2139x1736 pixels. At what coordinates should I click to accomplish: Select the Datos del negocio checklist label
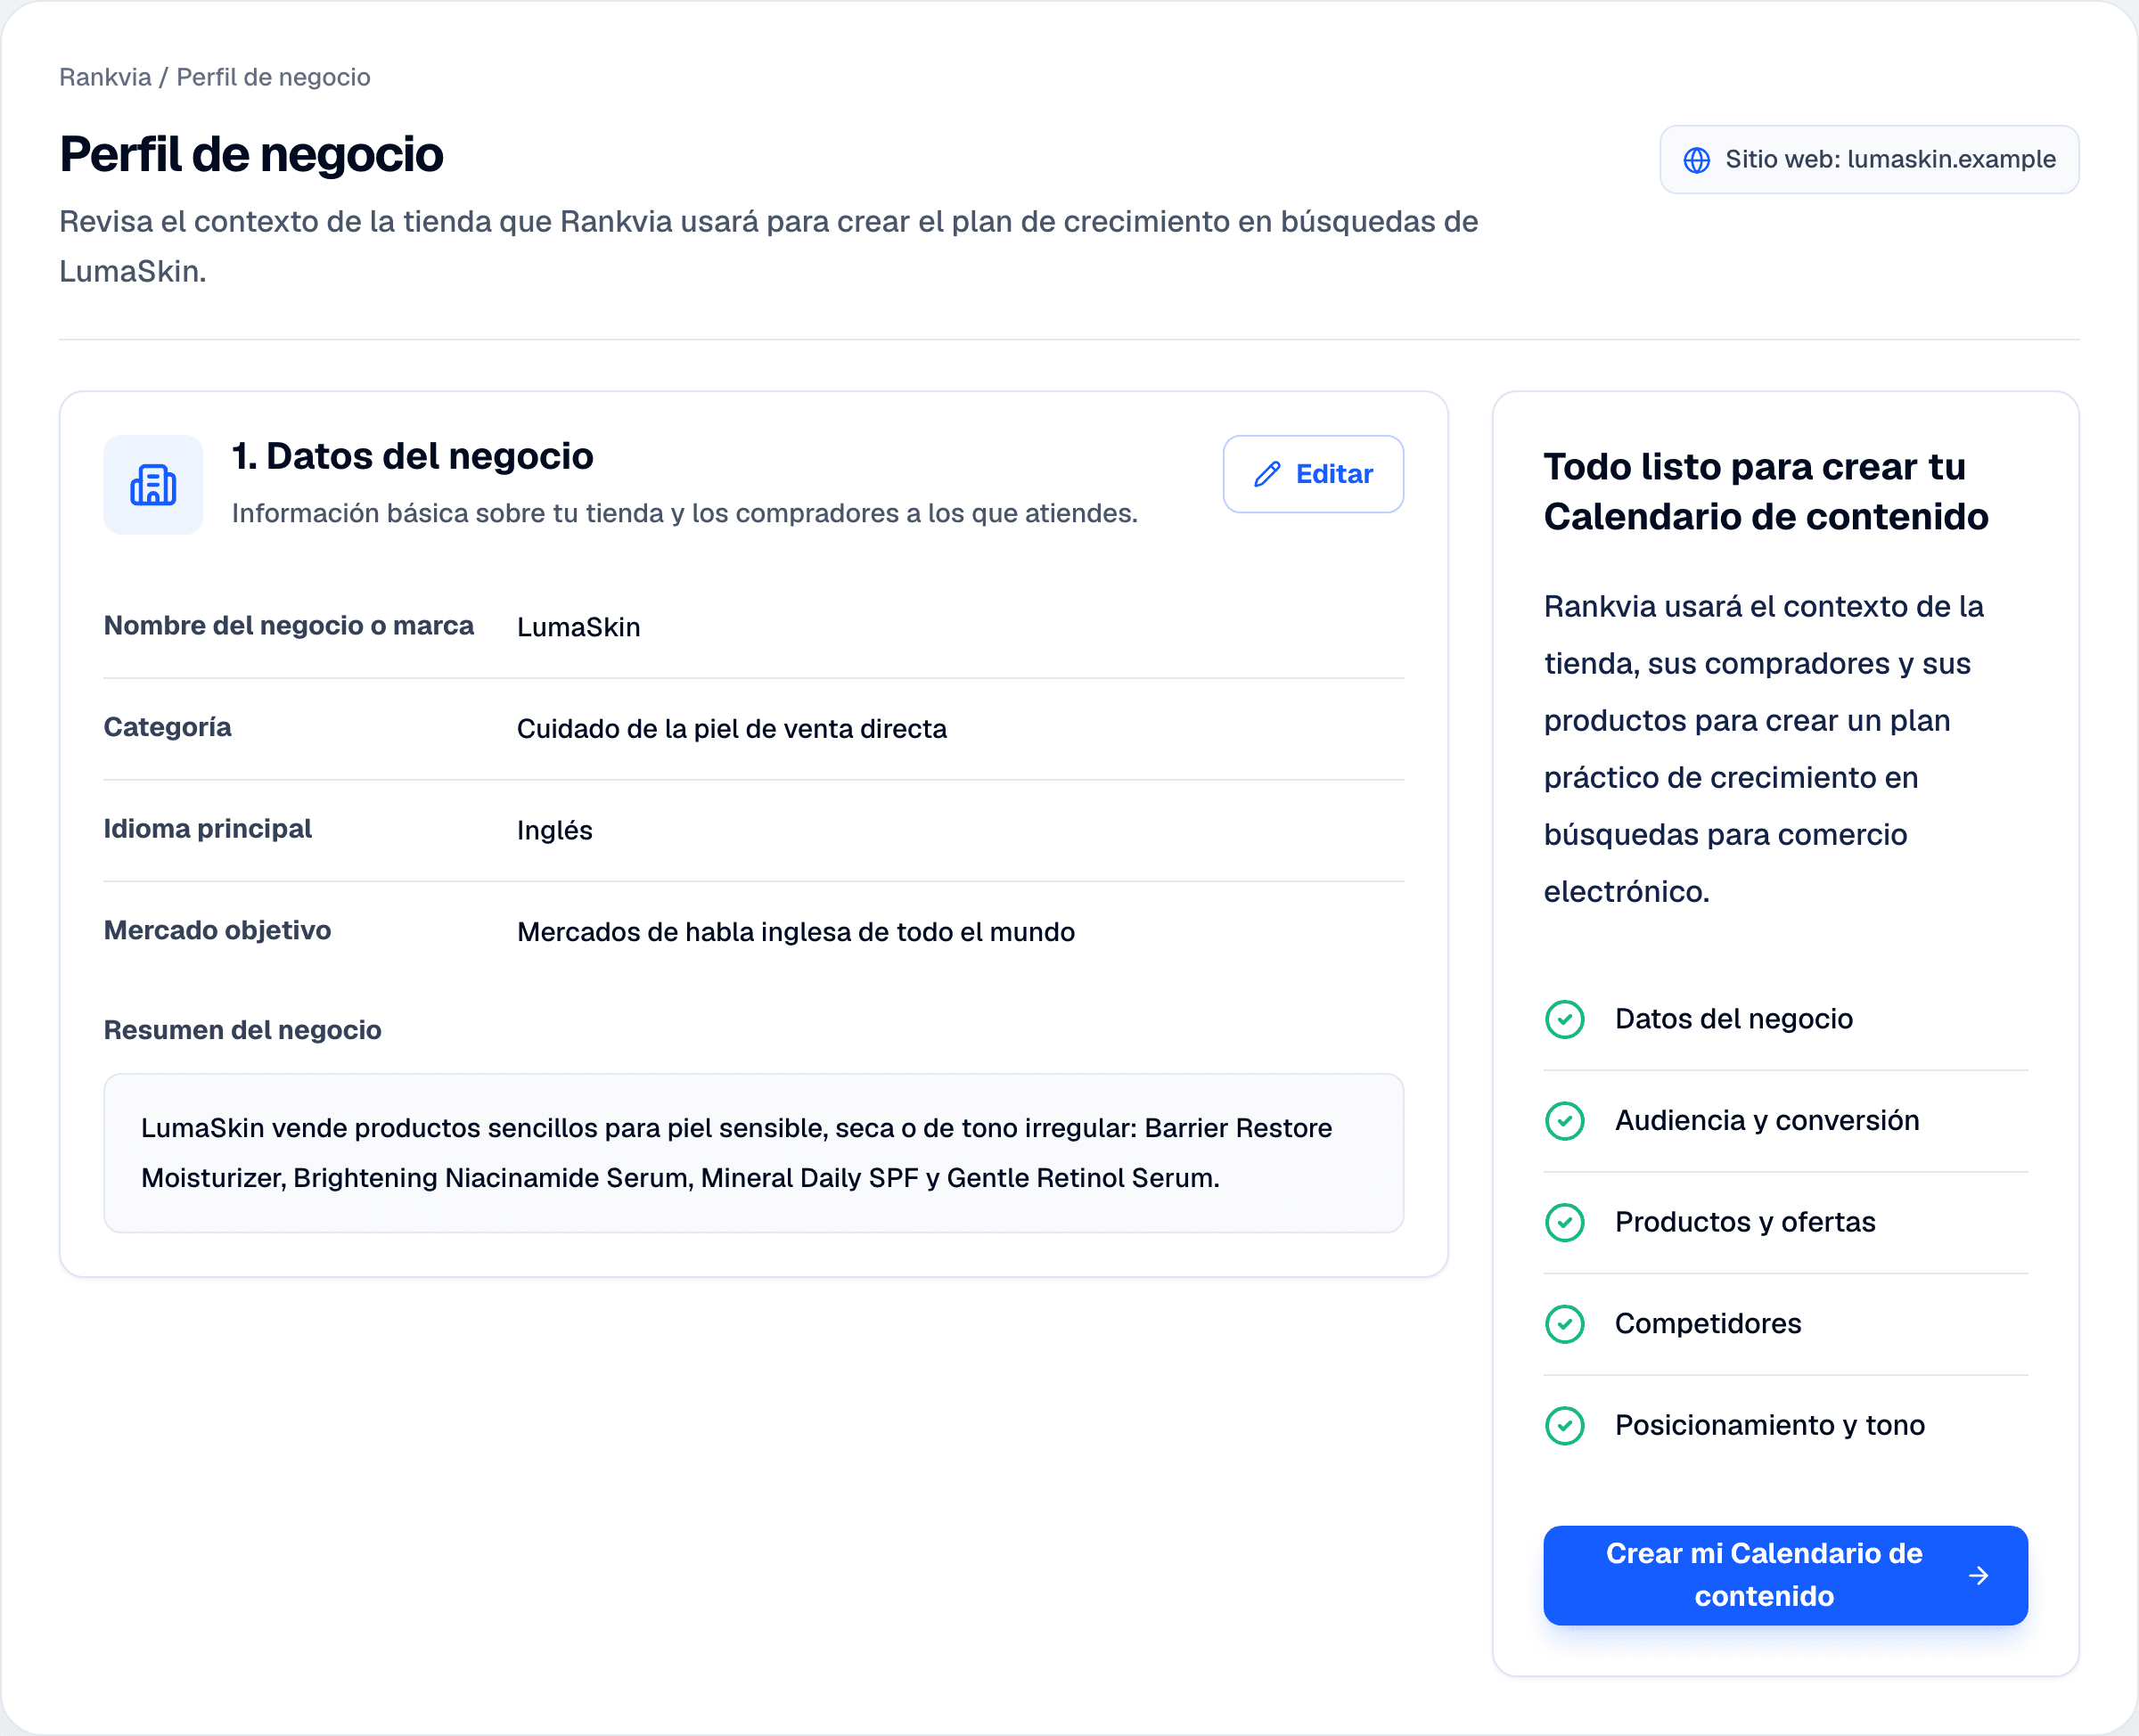point(1734,1019)
